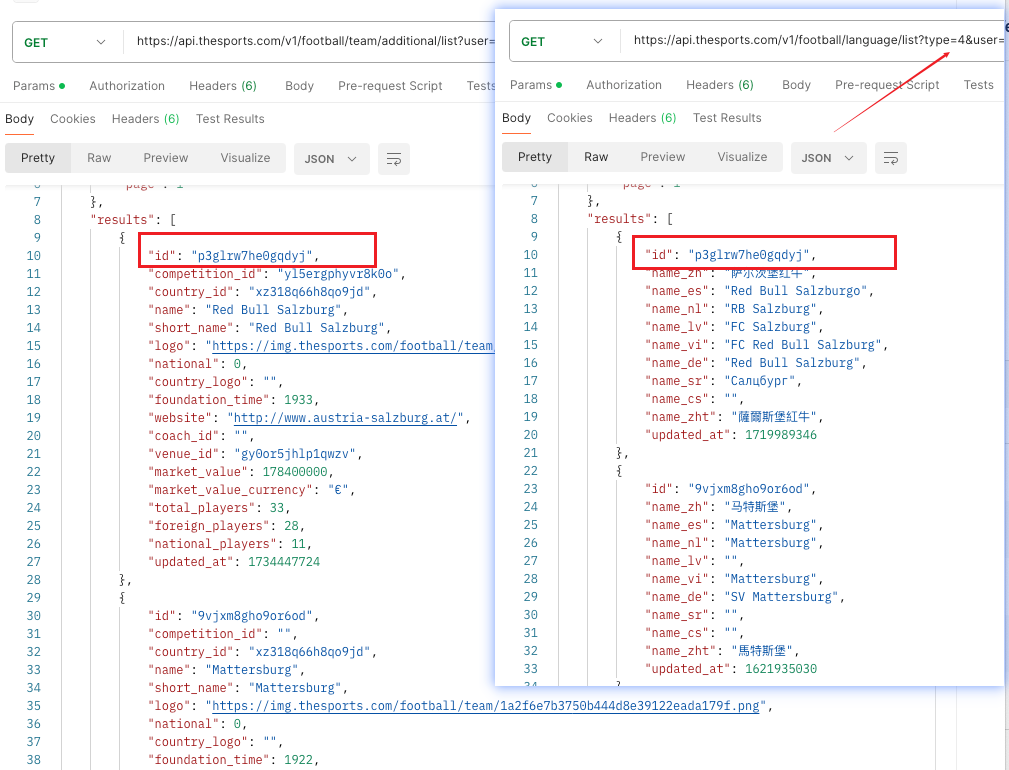Toggle line wrap icon in left window
Viewport: 1009px width, 770px height.
[394, 159]
